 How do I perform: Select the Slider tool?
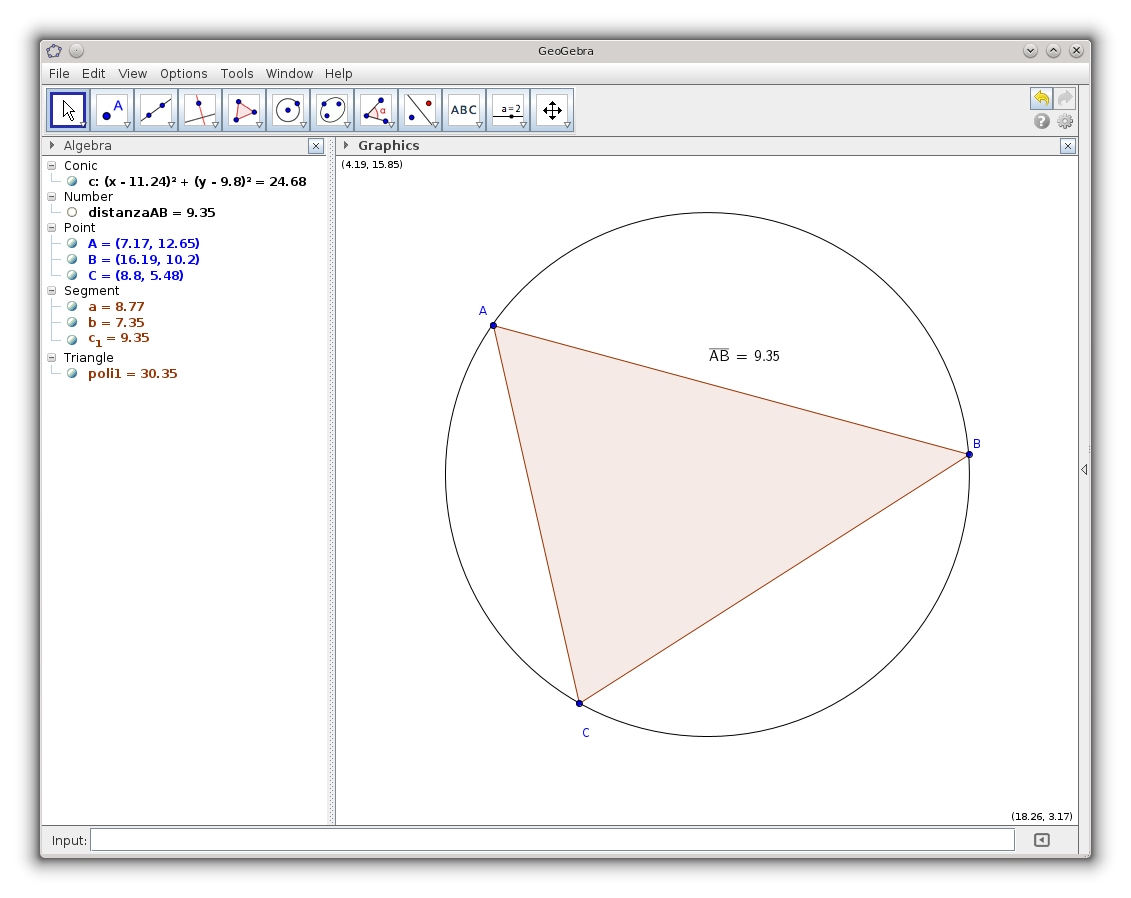point(508,109)
